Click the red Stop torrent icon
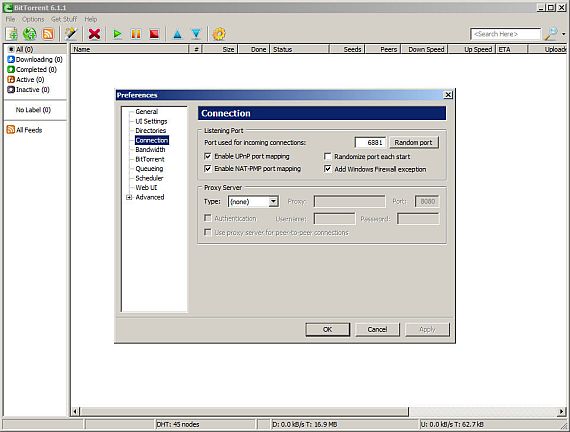Image resolution: width=570 pixels, height=432 pixels. pyautogui.click(x=154, y=34)
